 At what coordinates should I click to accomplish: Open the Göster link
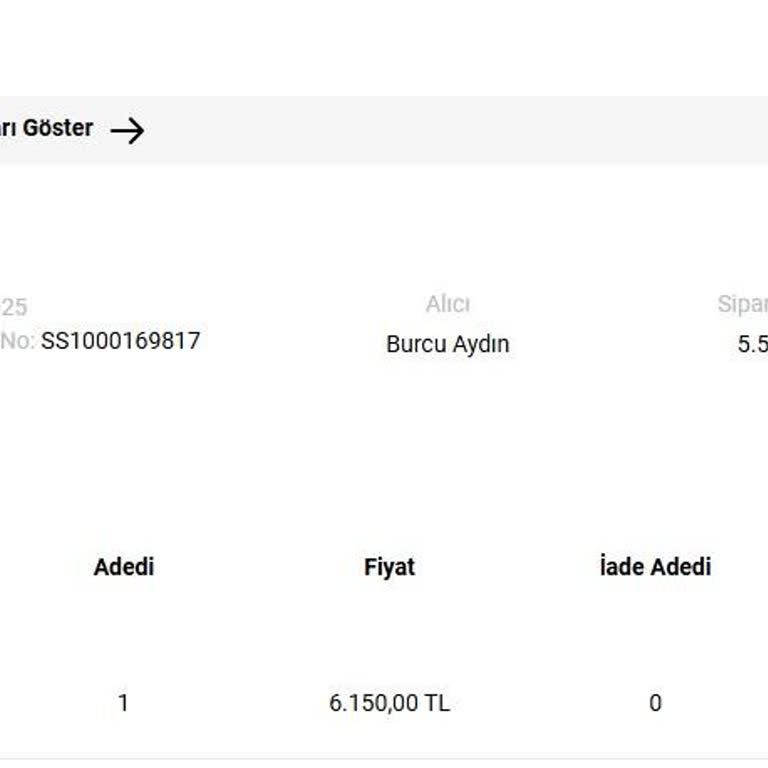(x=58, y=128)
